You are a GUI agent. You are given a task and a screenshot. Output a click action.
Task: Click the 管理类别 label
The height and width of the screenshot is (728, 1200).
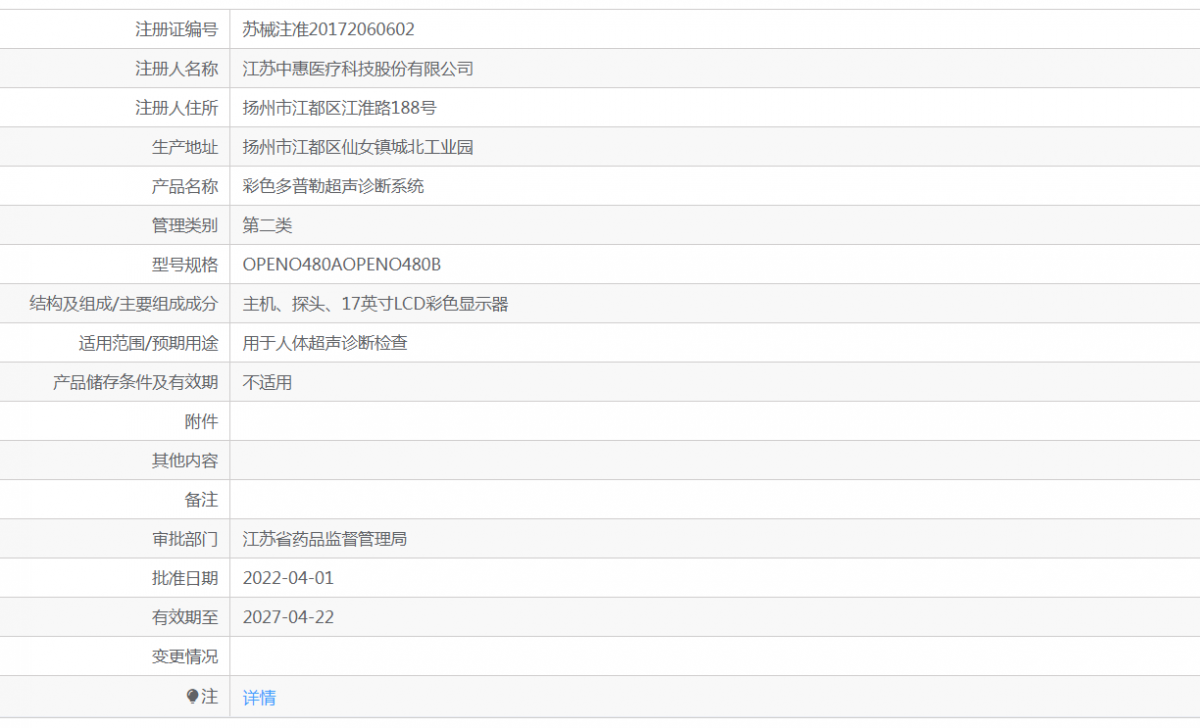click(x=184, y=226)
